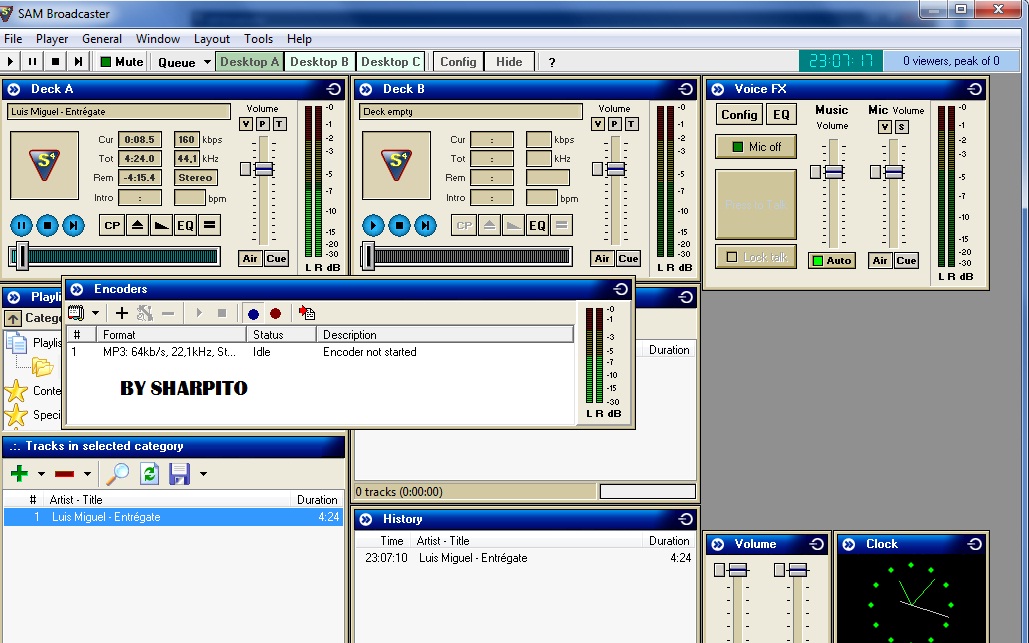Add a new encoder with plus icon
Screen dimensions: 1029x643
tap(121, 313)
